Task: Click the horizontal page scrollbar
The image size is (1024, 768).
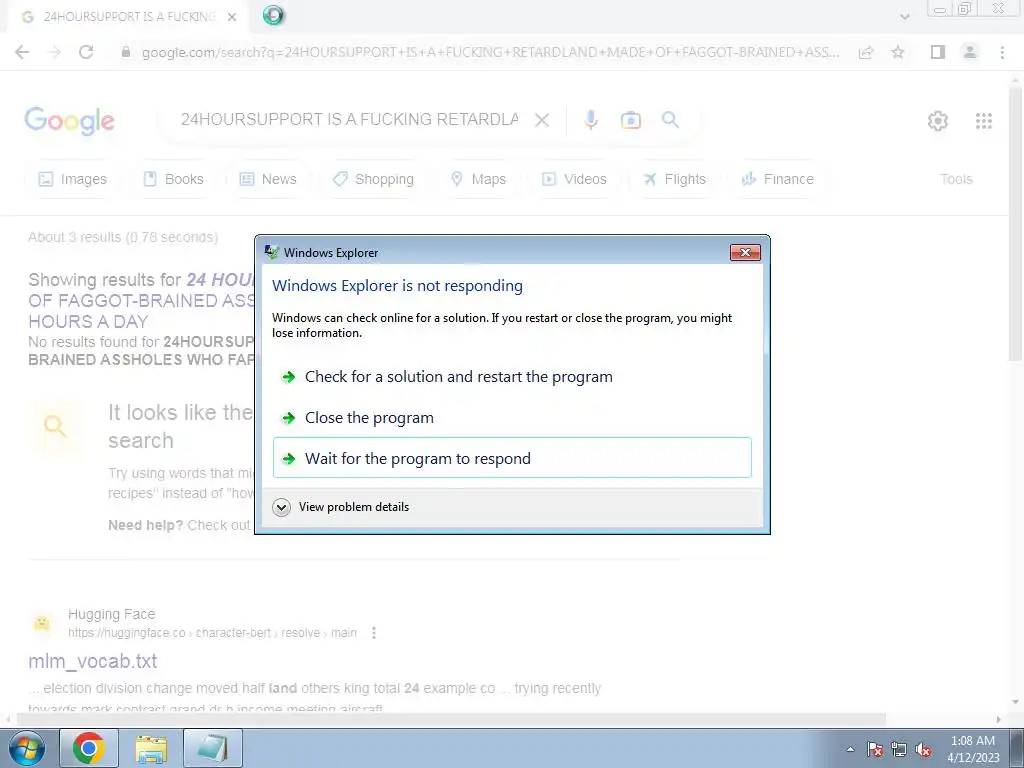Action: point(451,720)
